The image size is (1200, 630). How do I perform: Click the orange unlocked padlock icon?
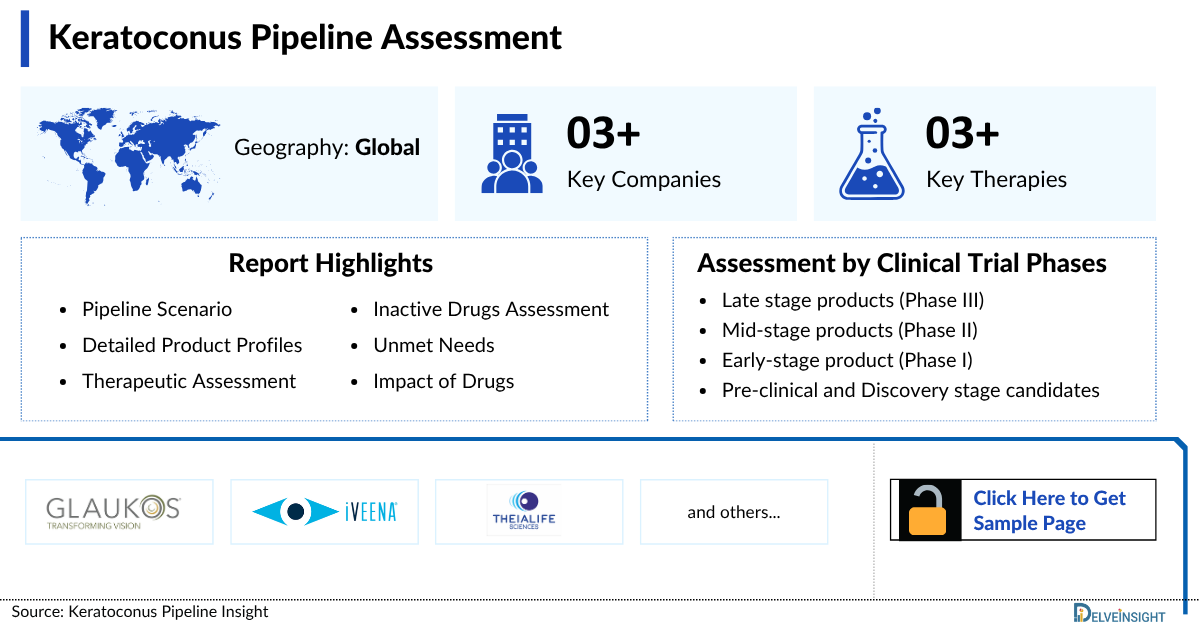click(927, 510)
